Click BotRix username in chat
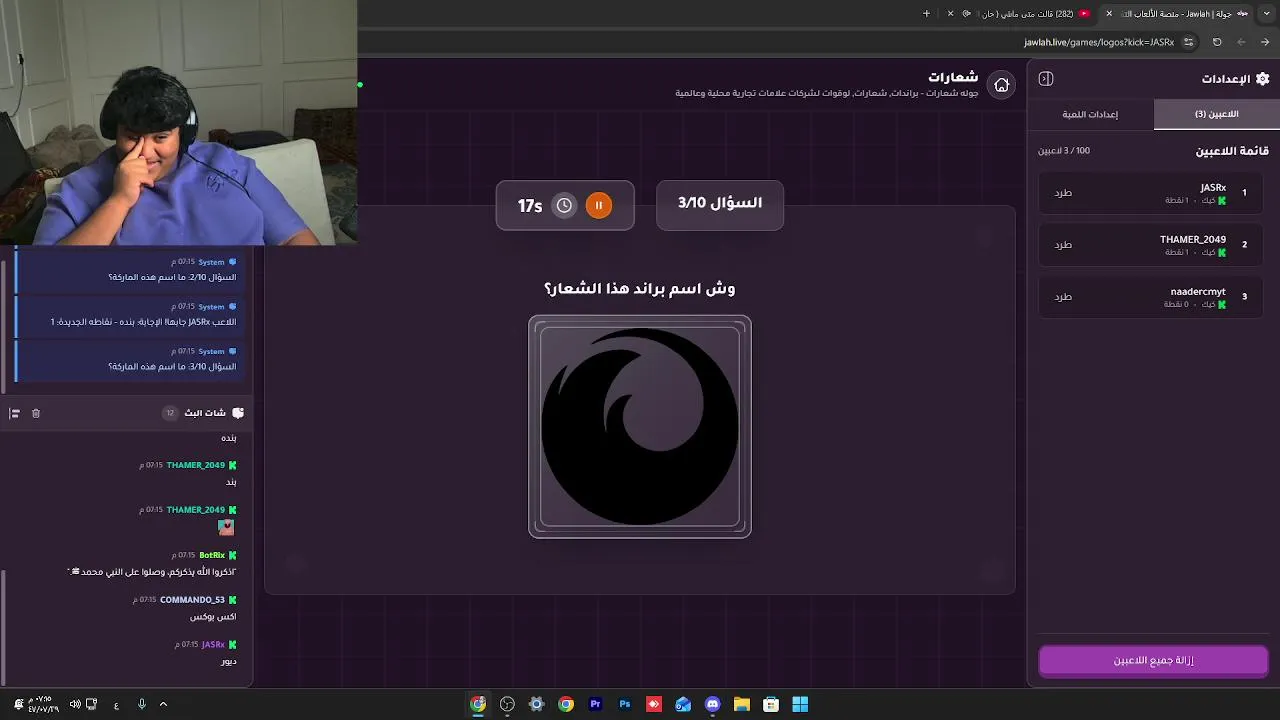The height and width of the screenshot is (720, 1280). [212, 555]
